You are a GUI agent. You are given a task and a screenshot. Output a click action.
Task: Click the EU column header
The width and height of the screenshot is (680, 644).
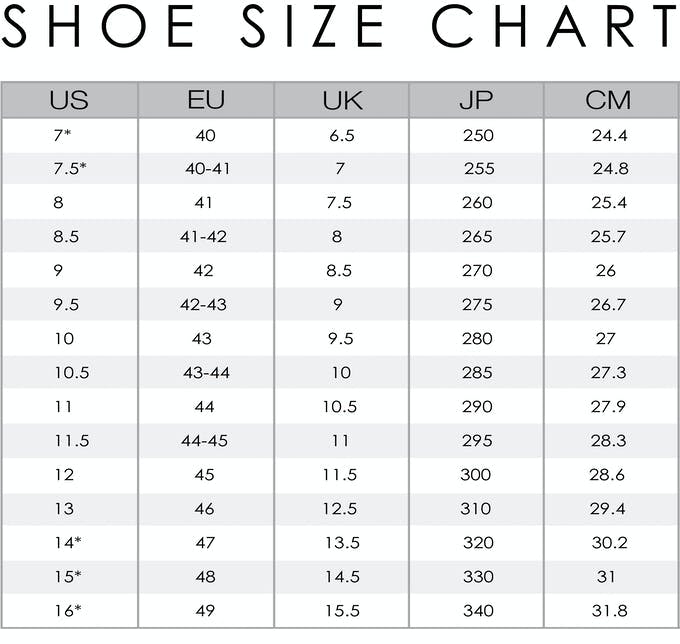point(206,100)
